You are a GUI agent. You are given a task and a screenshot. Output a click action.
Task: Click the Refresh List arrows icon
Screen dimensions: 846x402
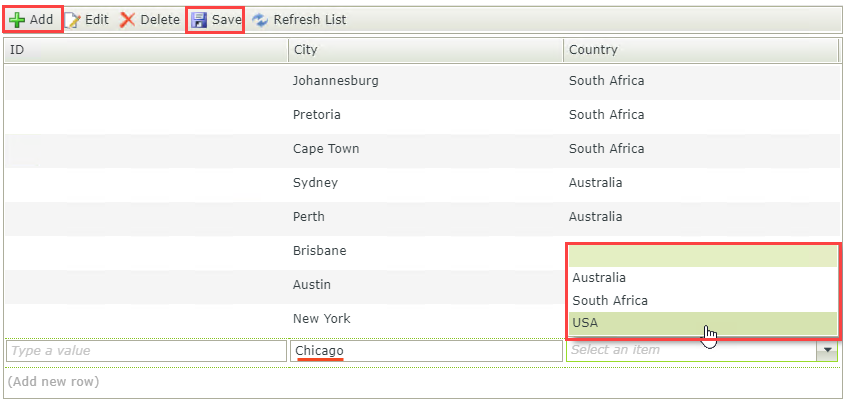(x=260, y=19)
